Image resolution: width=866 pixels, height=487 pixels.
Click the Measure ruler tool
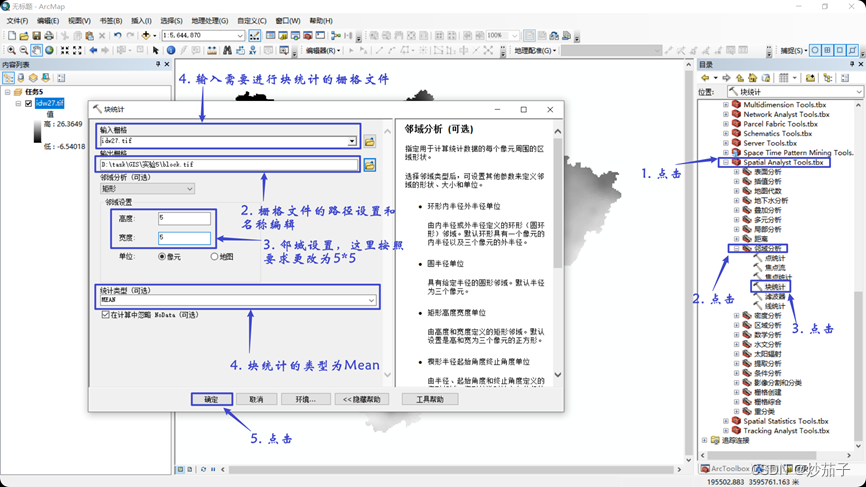(212, 50)
